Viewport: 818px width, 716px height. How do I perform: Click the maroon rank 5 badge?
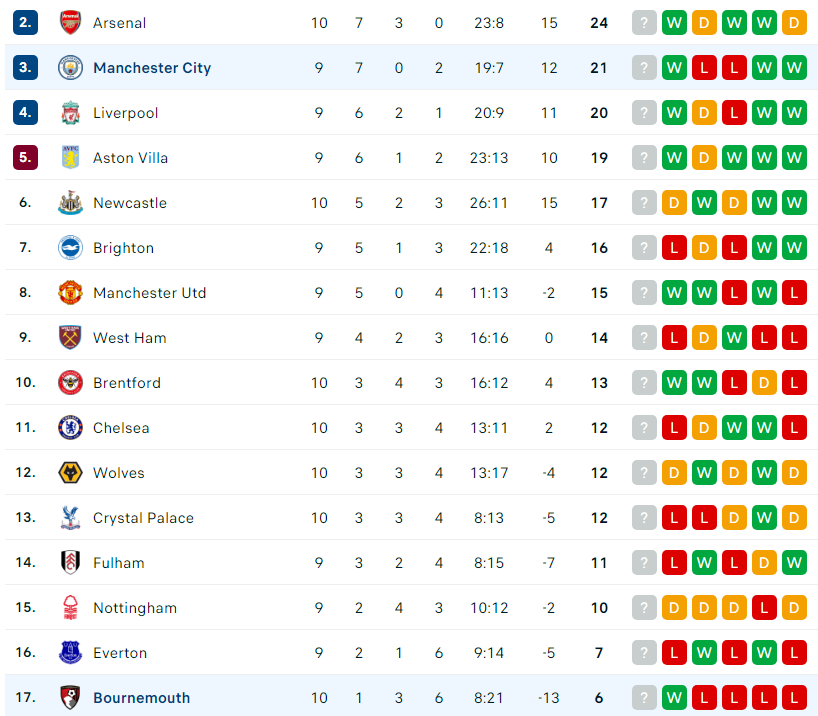[25, 157]
